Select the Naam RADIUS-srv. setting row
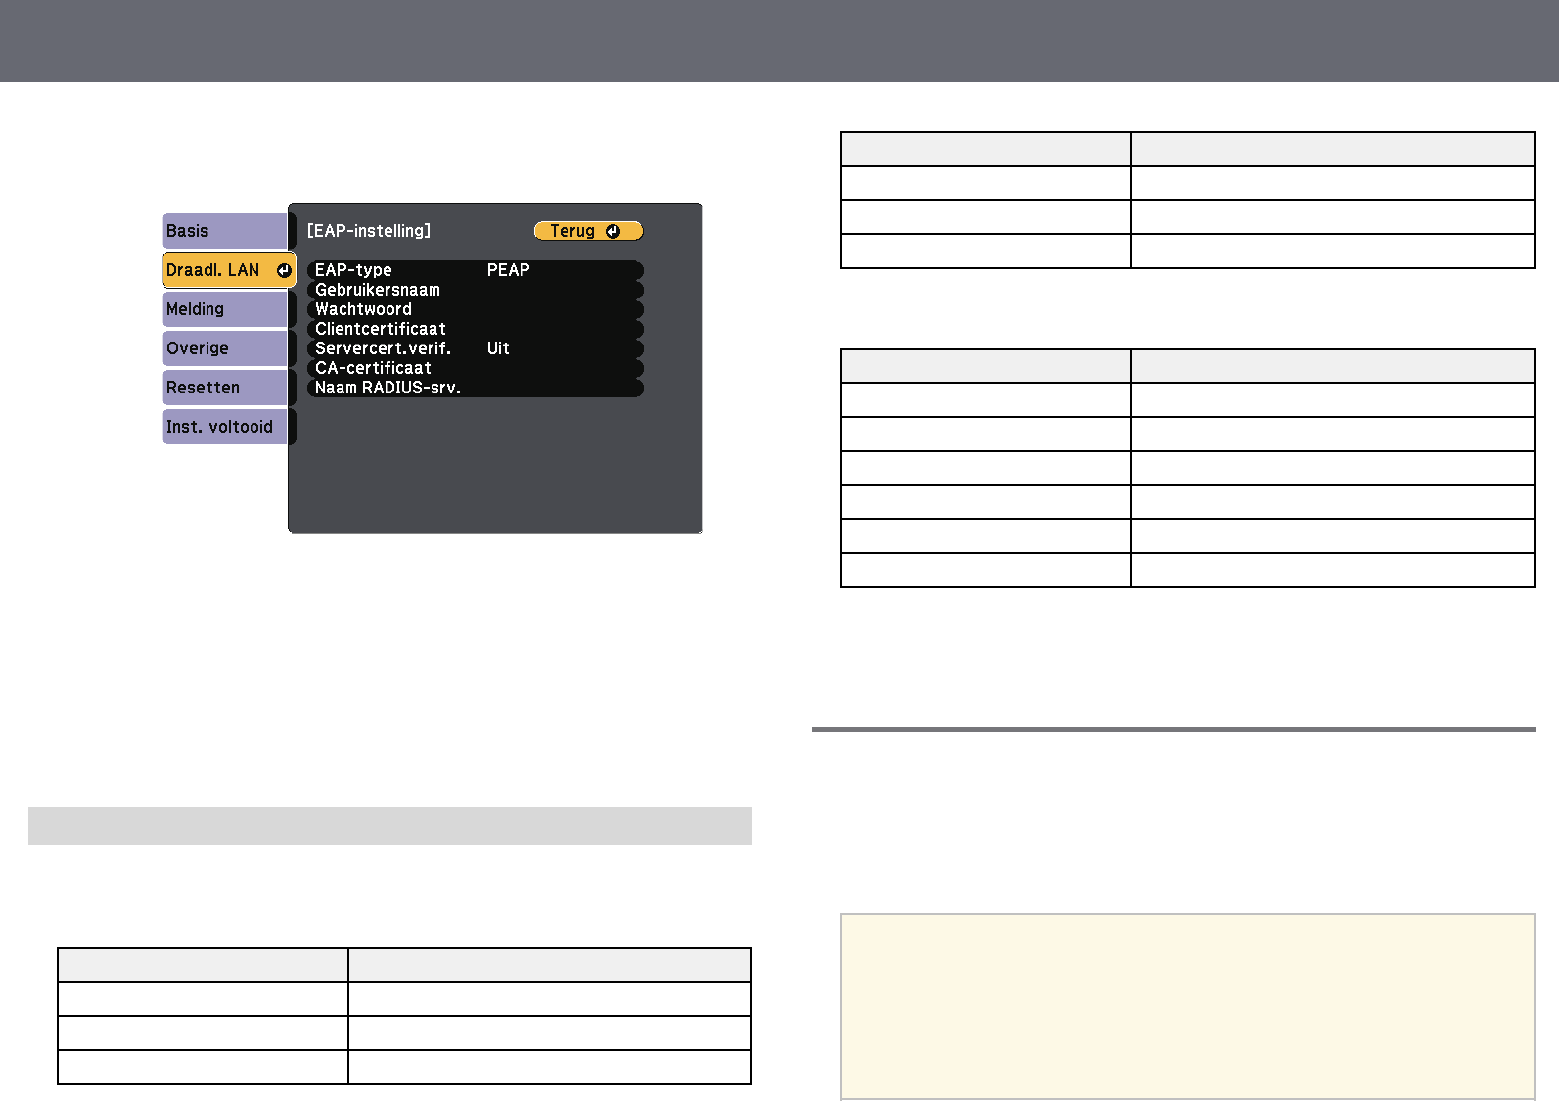The width and height of the screenshot is (1559, 1101). point(475,387)
